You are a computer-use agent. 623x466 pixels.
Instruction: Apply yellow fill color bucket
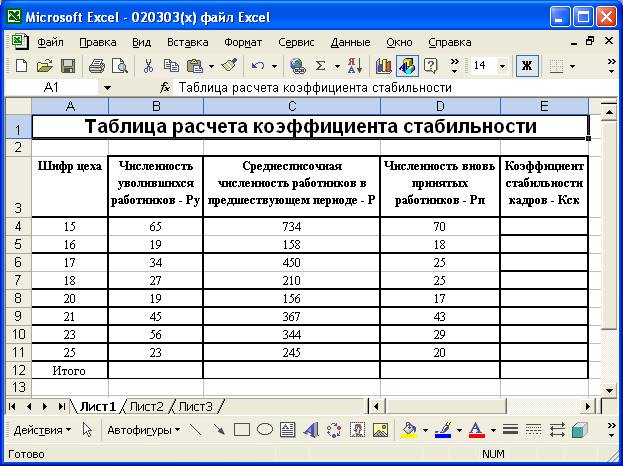point(408,429)
